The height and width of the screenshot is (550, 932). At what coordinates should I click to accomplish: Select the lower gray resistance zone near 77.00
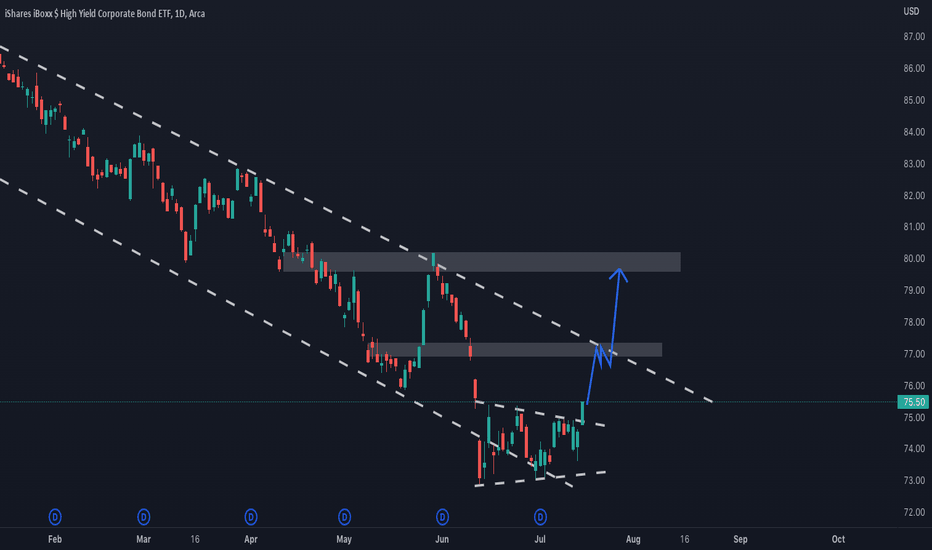point(515,350)
